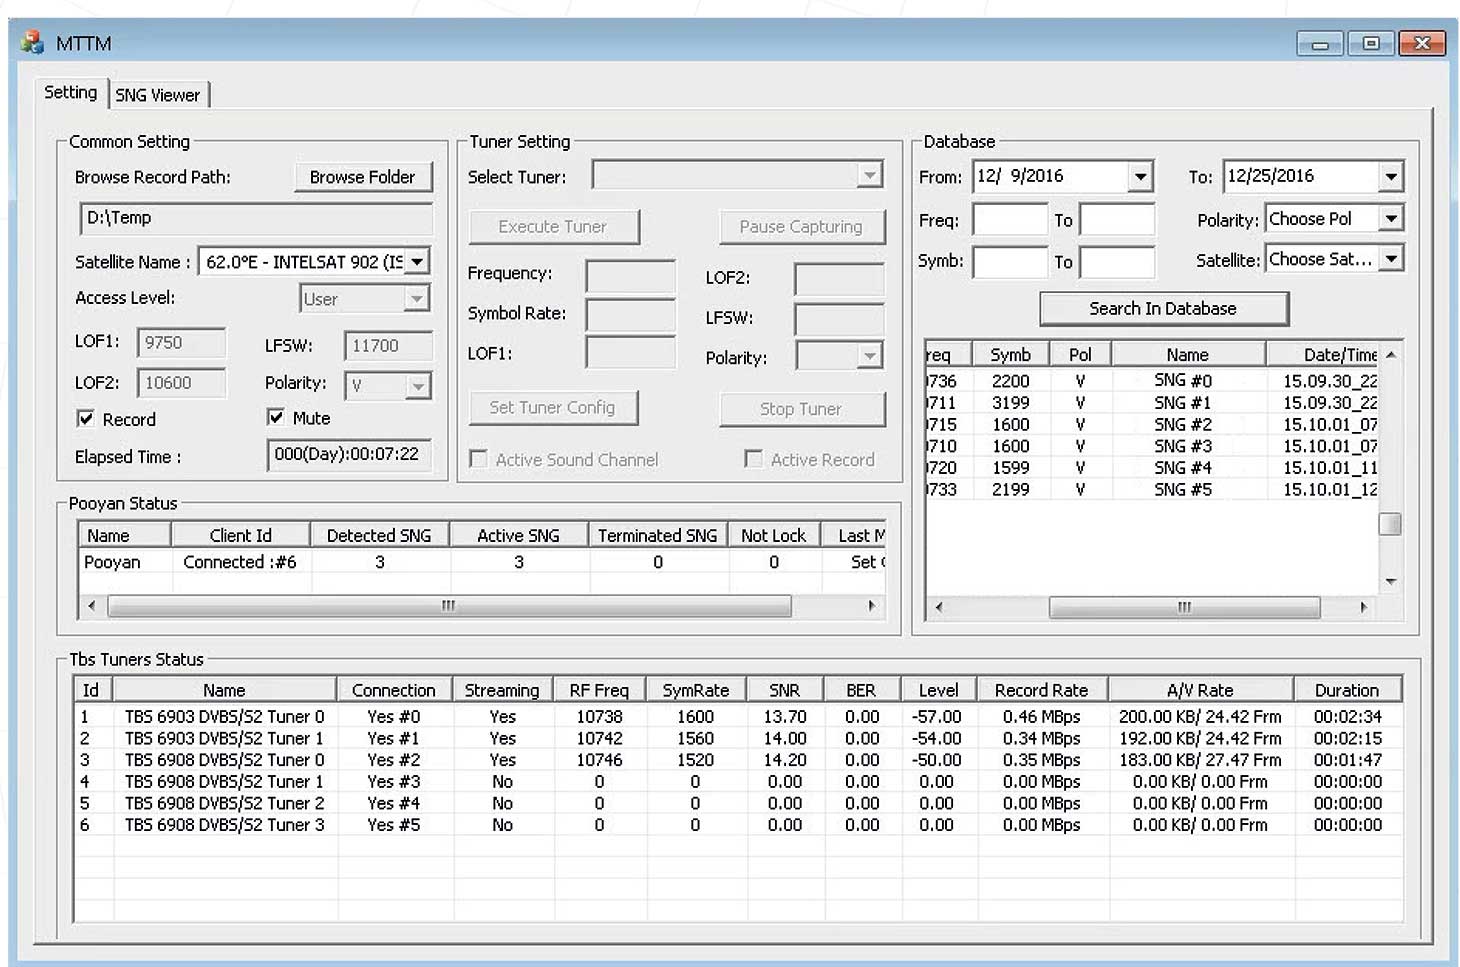Image resolution: width=1460 pixels, height=967 pixels.
Task: Click the Tuner Setting Frequency field
Action: pyautogui.click(x=631, y=275)
